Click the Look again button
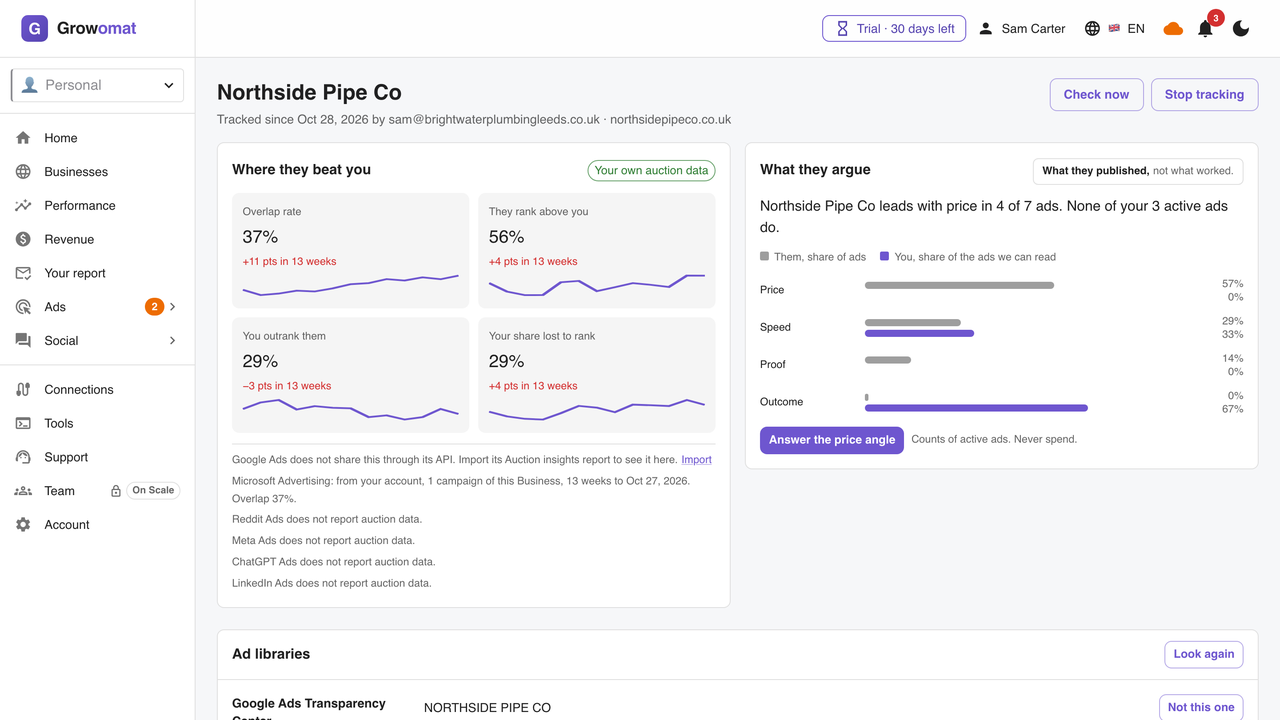The height and width of the screenshot is (720, 1280). [x=1204, y=654]
